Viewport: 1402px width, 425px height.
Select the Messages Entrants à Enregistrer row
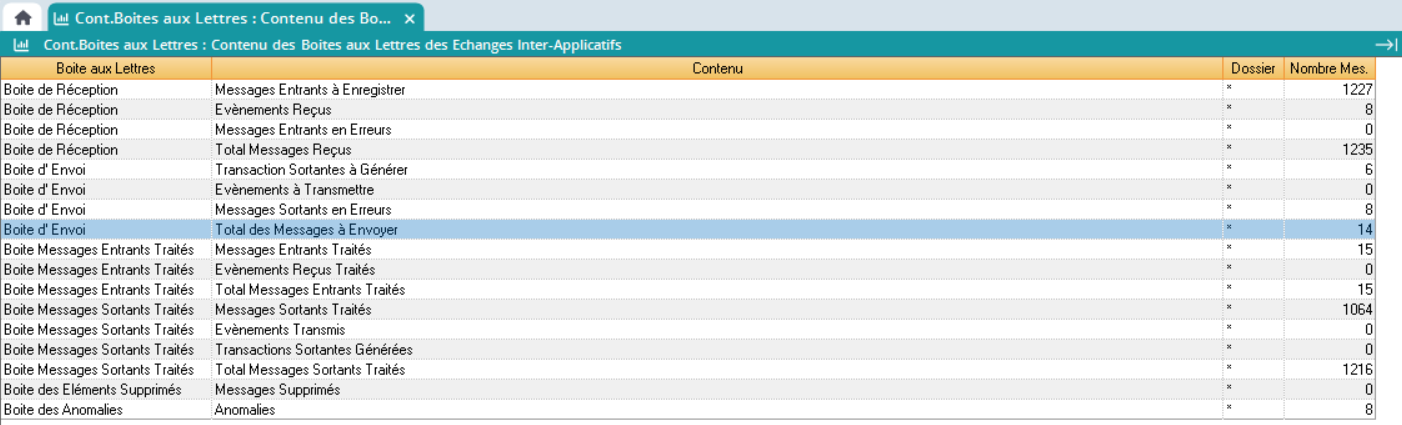click(x=309, y=90)
